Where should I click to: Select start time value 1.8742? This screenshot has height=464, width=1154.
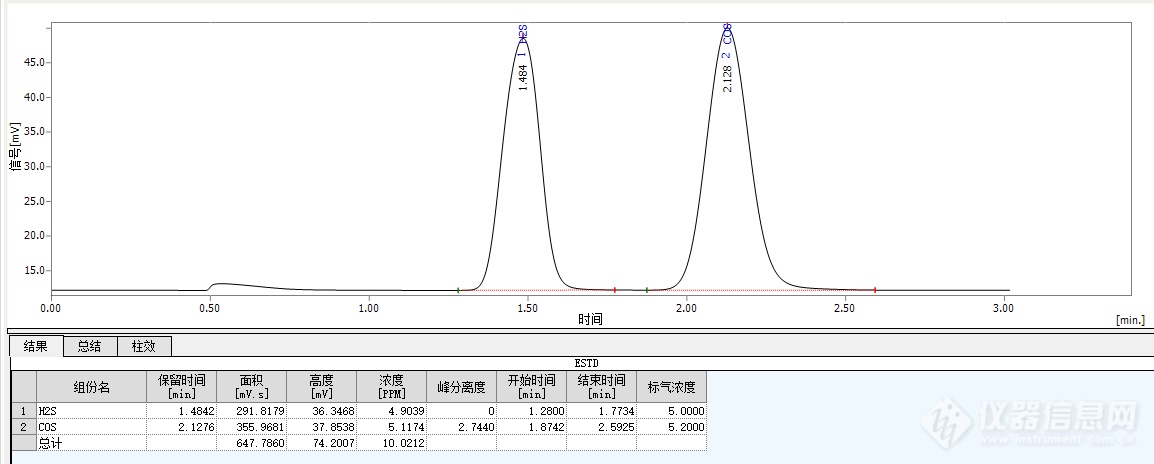[531, 426]
